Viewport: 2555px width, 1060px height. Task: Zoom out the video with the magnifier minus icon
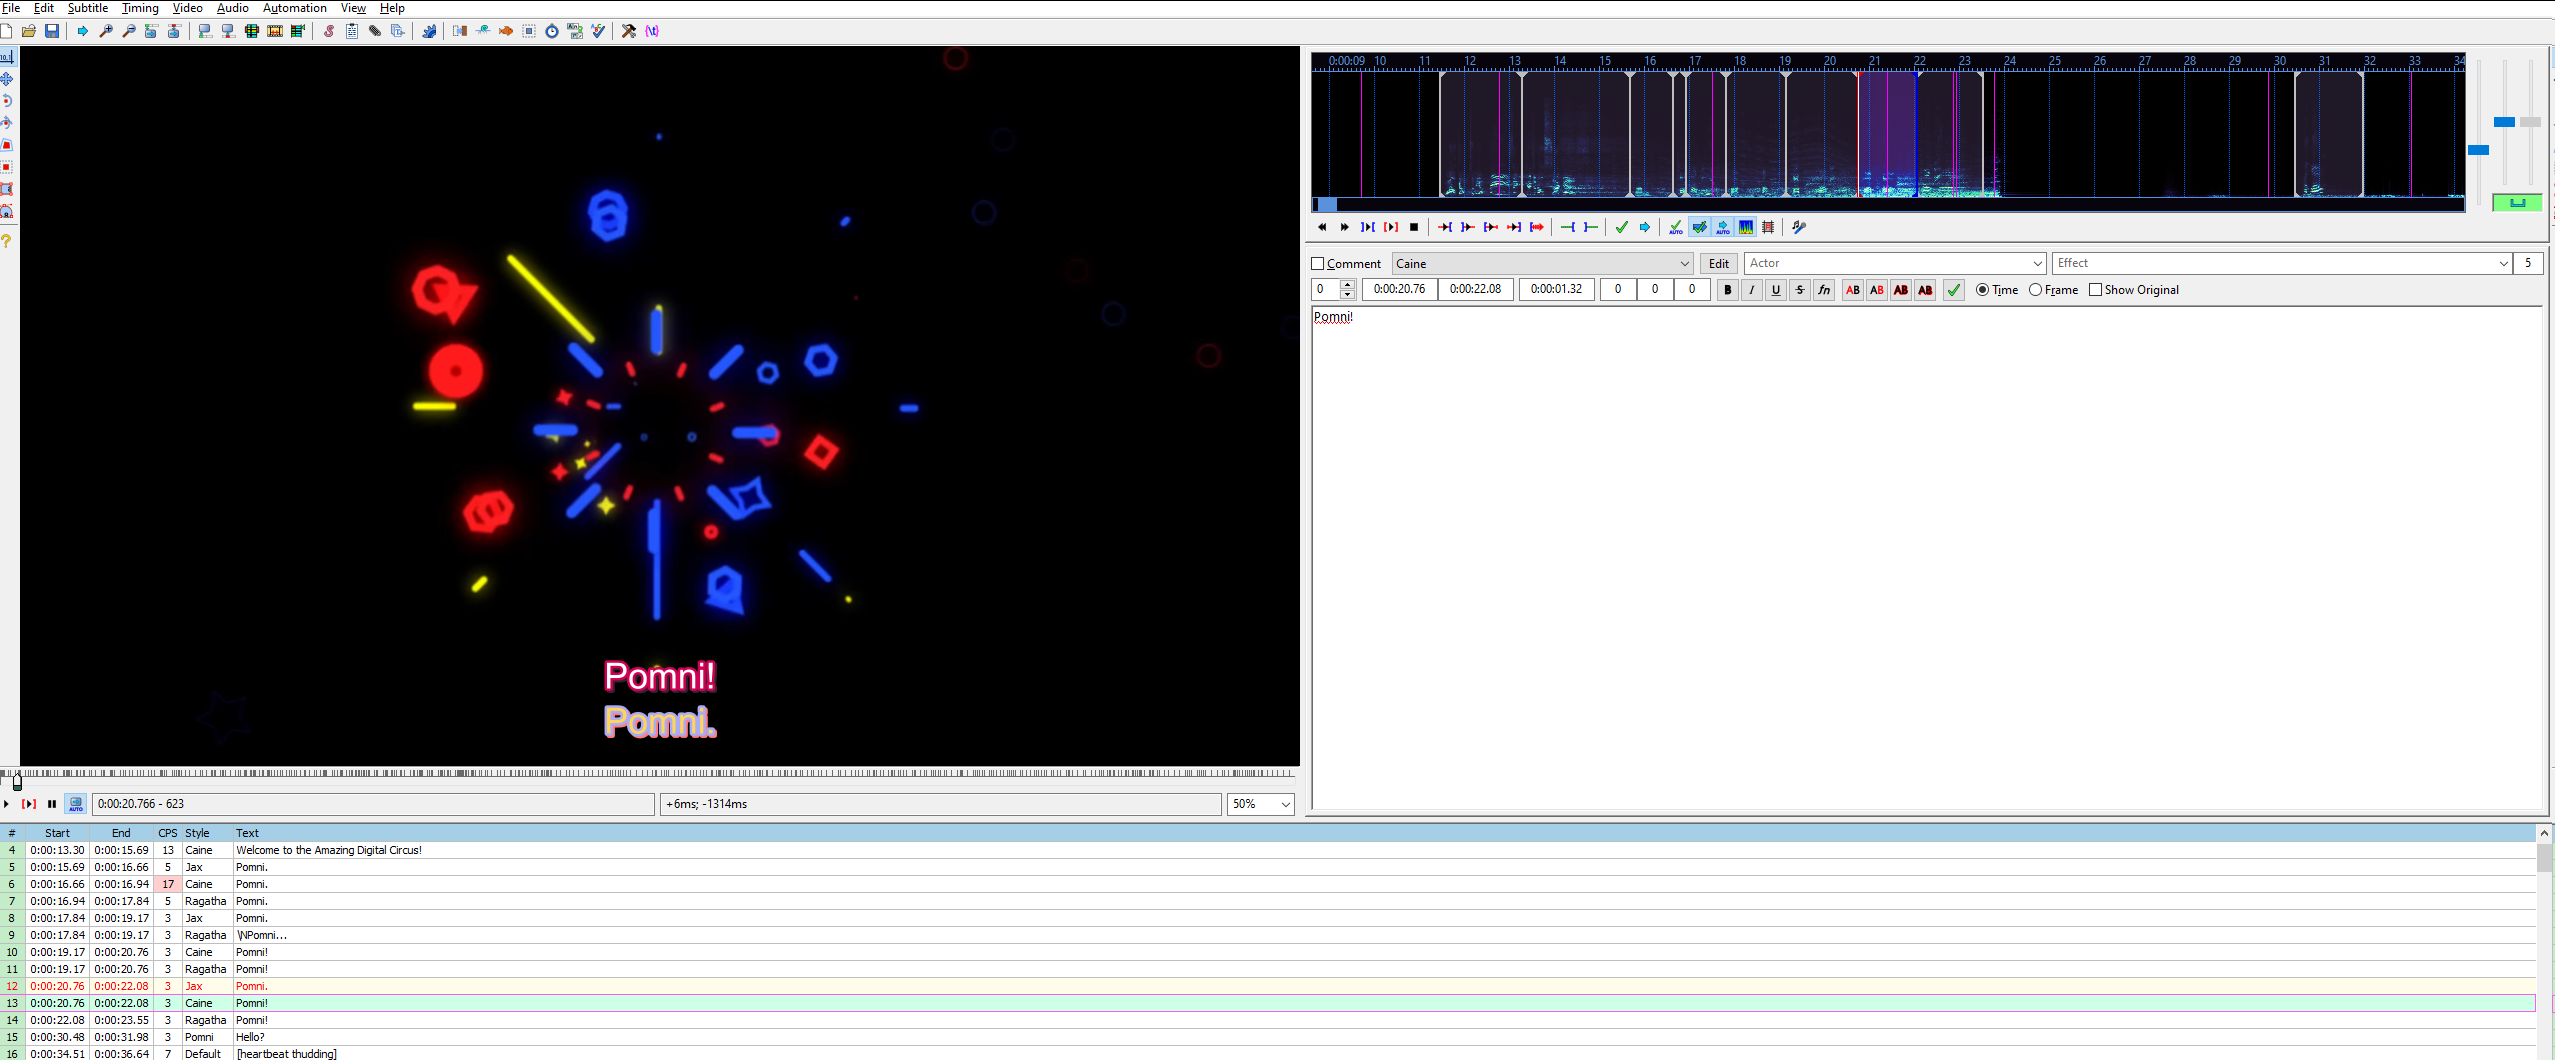(x=129, y=31)
